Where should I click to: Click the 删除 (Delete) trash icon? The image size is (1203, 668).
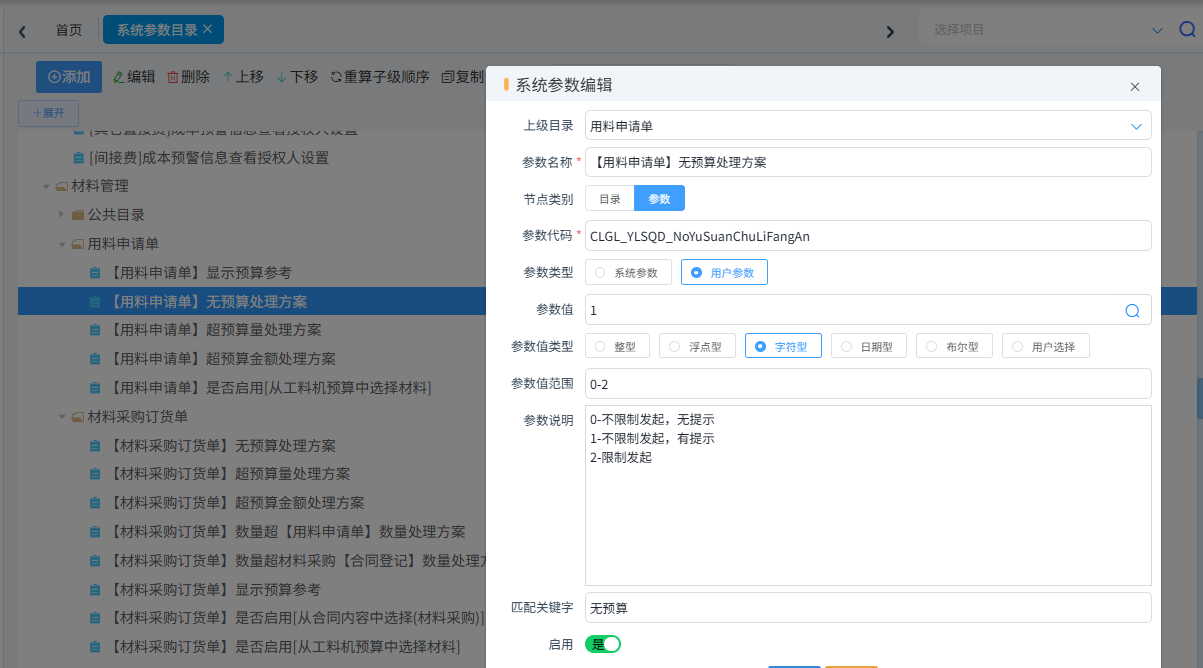coord(171,76)
